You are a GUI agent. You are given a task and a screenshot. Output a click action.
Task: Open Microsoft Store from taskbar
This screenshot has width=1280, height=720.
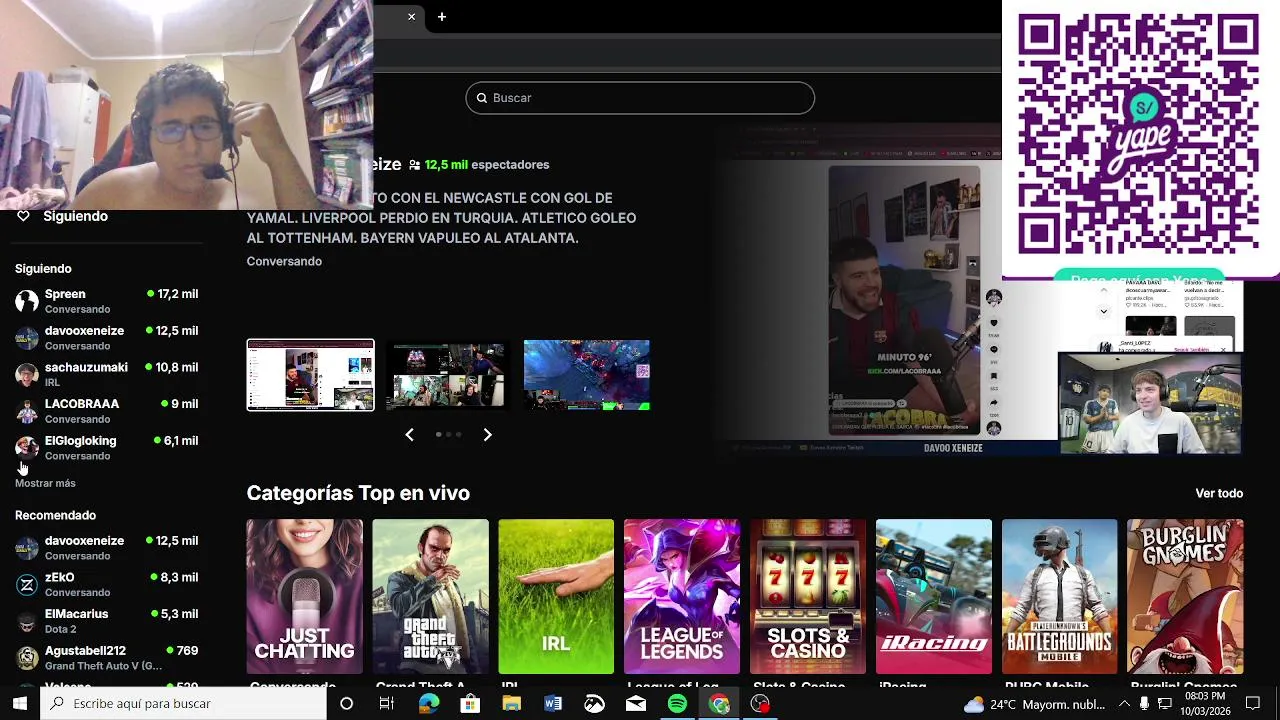click(x=470, y=704)
